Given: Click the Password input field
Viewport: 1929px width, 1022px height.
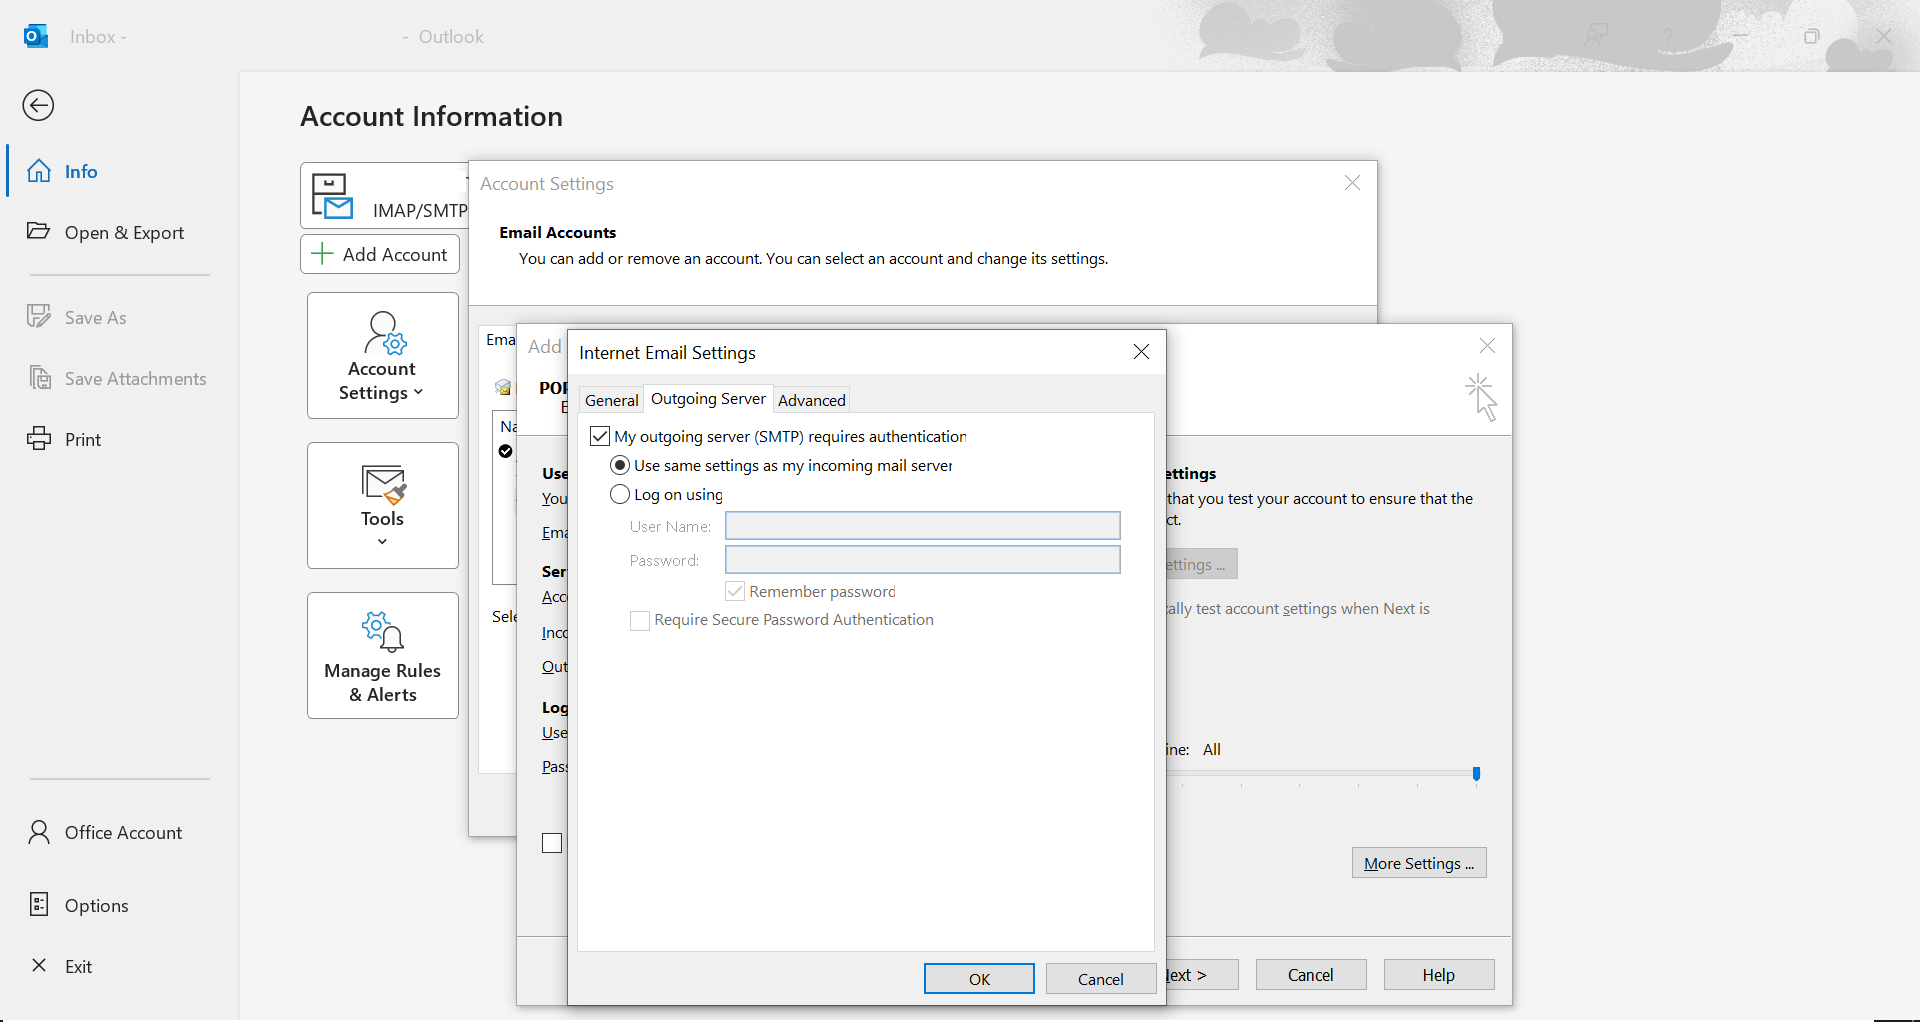Looking at the screenshot, I should [922, 560].
